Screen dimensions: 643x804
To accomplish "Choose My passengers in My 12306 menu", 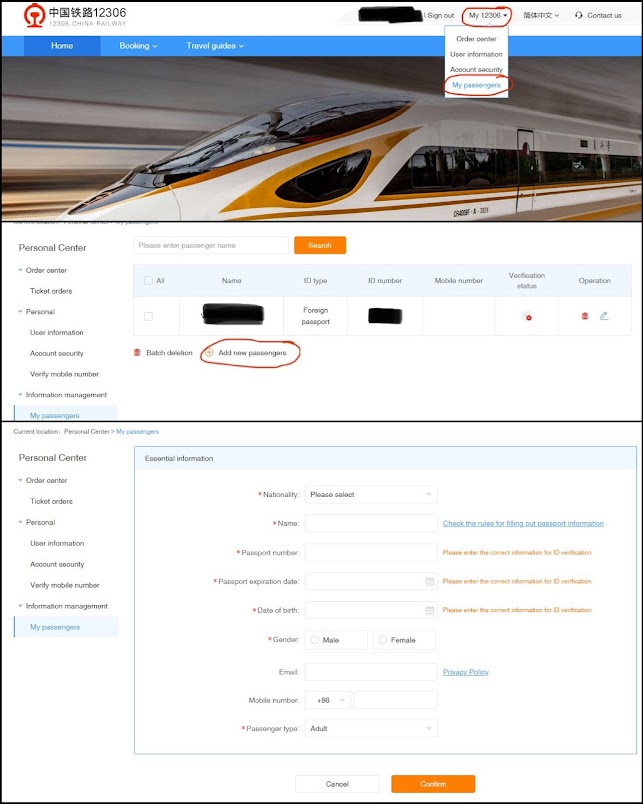I will pos(476,85).
